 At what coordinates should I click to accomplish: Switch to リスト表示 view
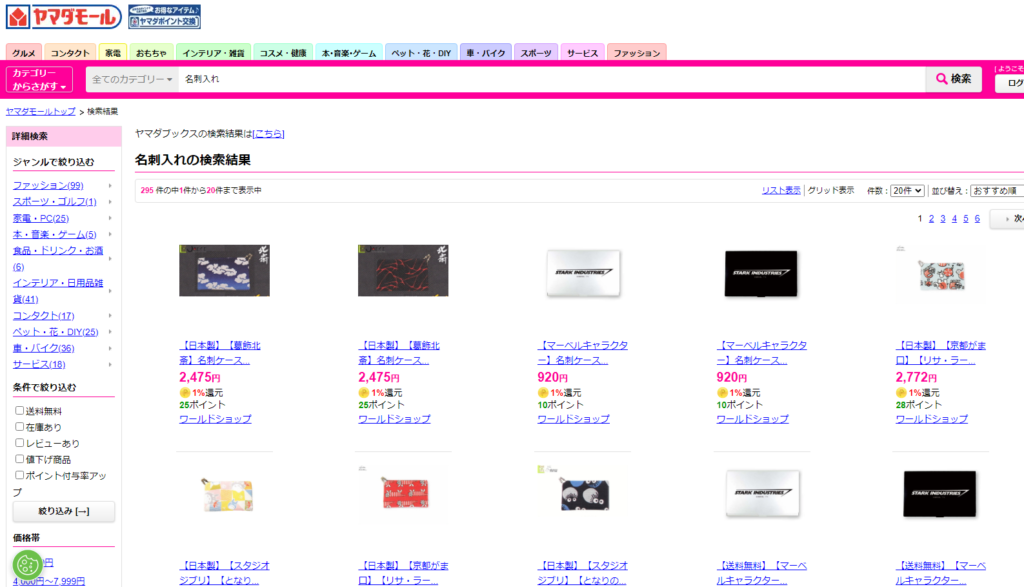coord(781,191)
